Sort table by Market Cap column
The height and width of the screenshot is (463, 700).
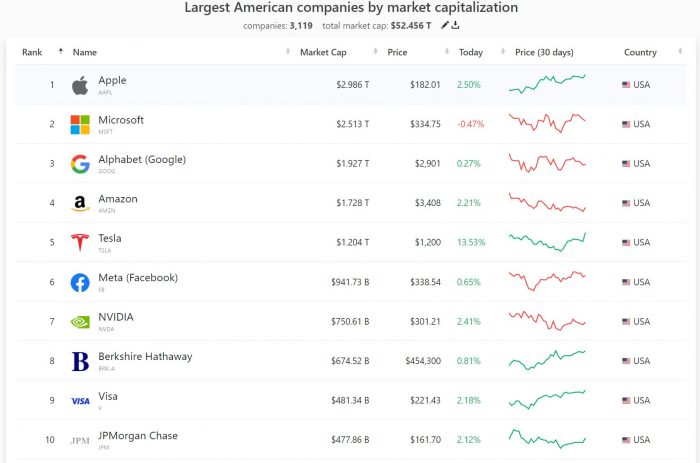(321, 52)
